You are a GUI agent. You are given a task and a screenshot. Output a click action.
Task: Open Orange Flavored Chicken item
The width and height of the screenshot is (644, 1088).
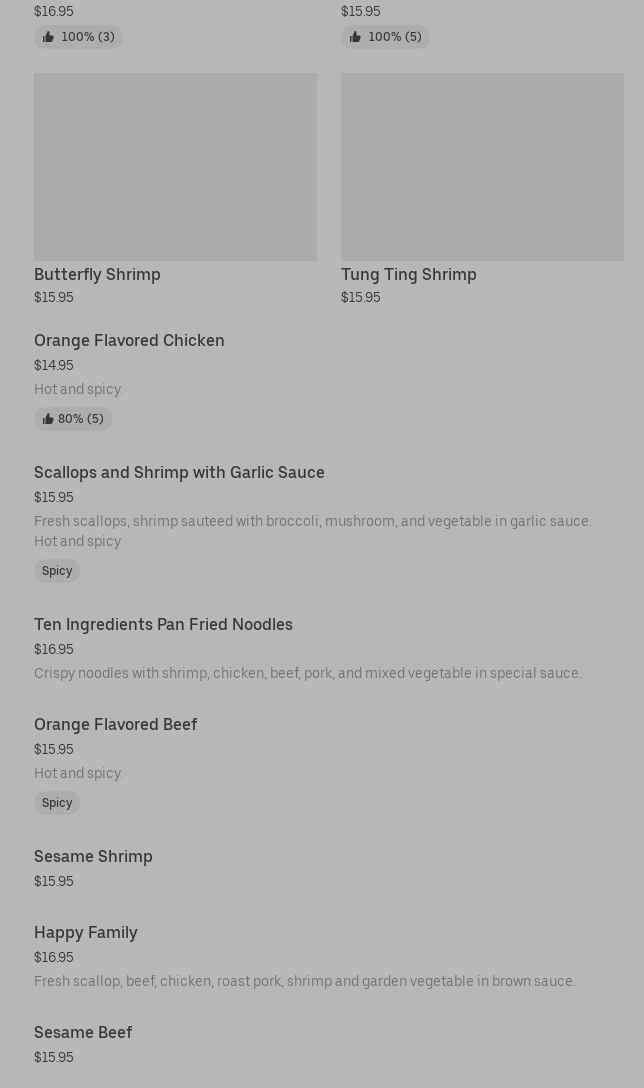point(129,340)
